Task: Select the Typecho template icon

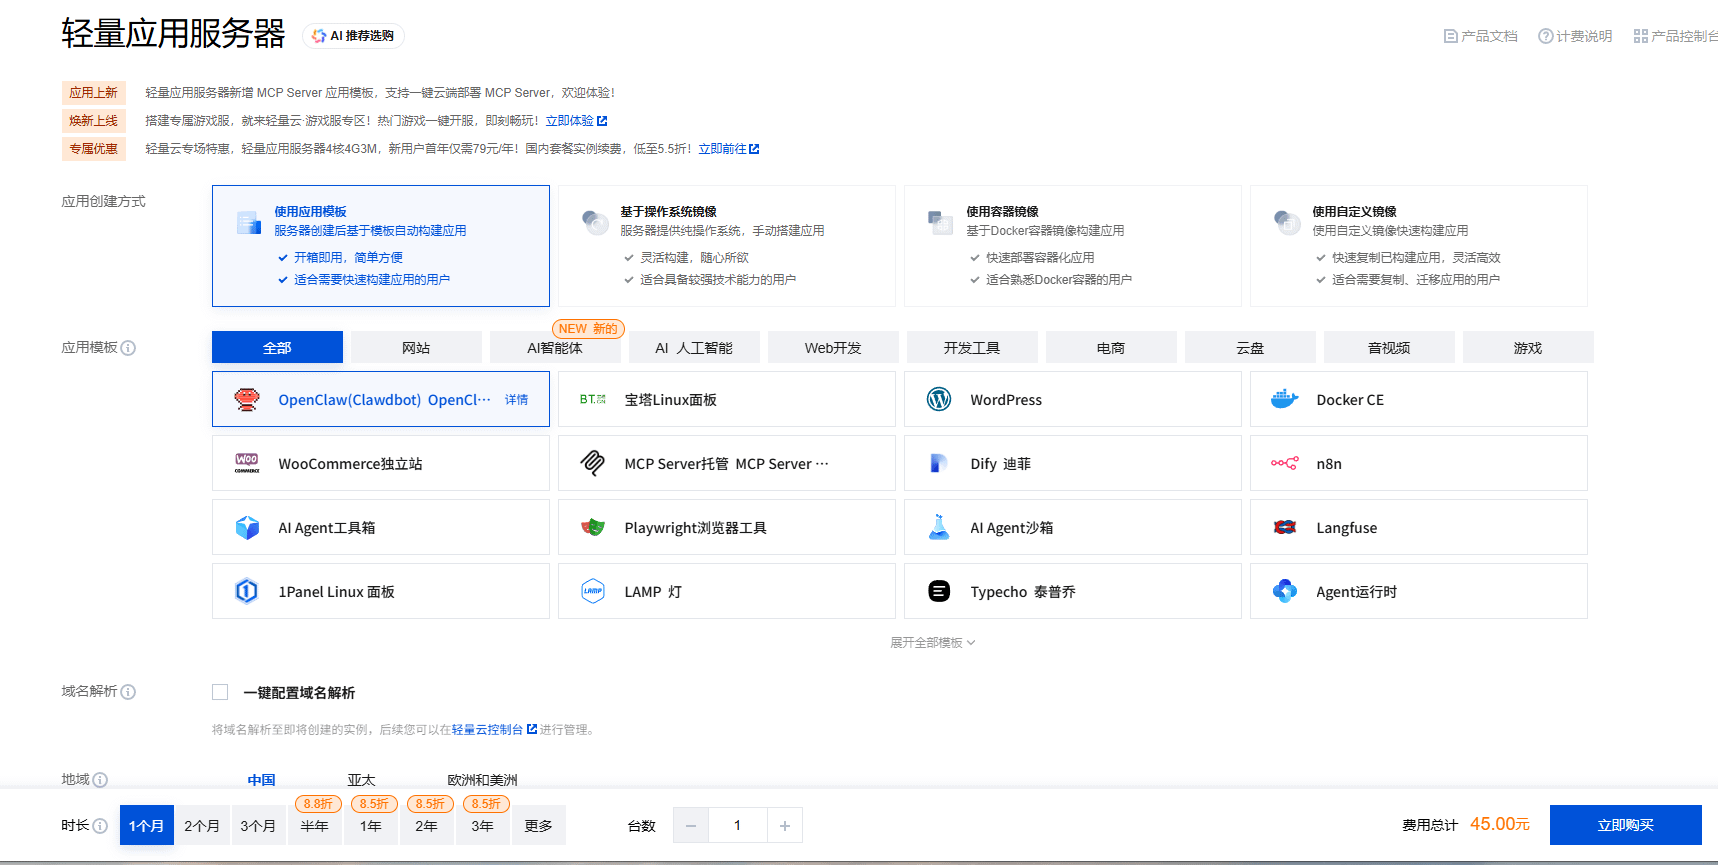Action: point(939,591)
